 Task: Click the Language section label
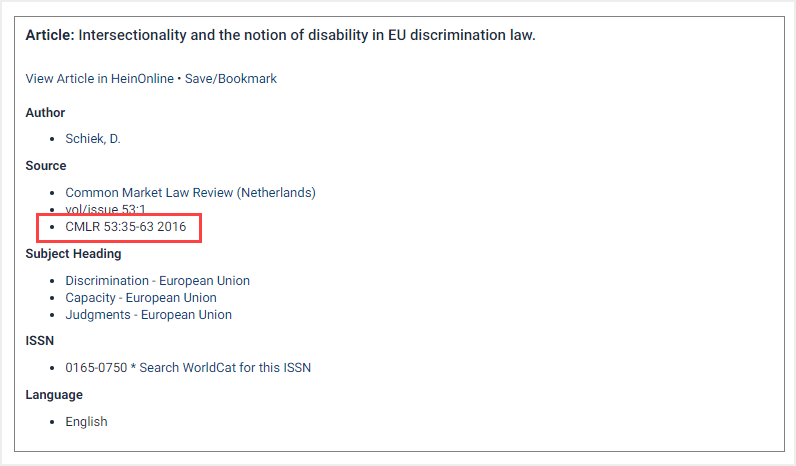pyautogui.click(x=54, y=395)
